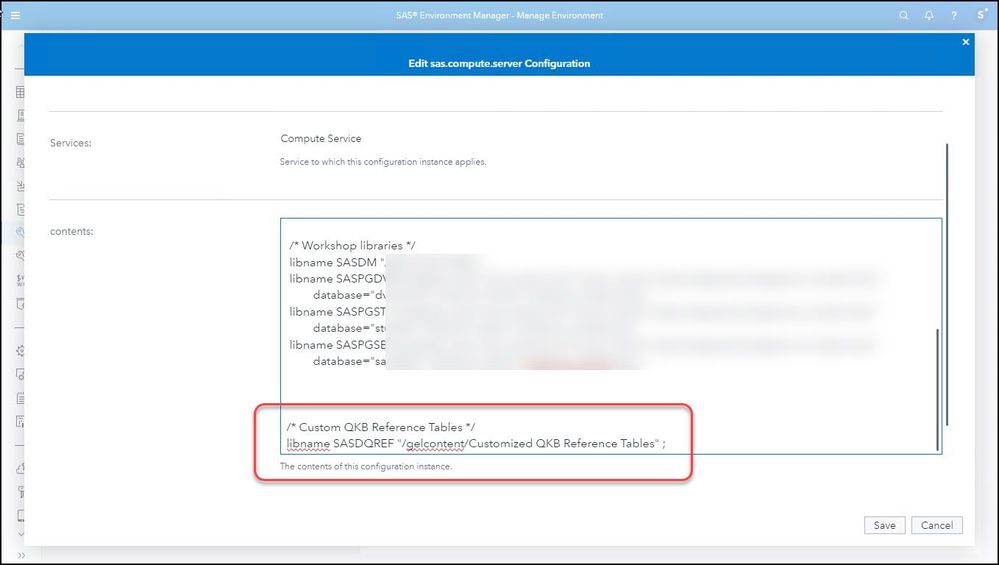
Task: Click the 'libname SASDQREF' line
Action: 475,443
